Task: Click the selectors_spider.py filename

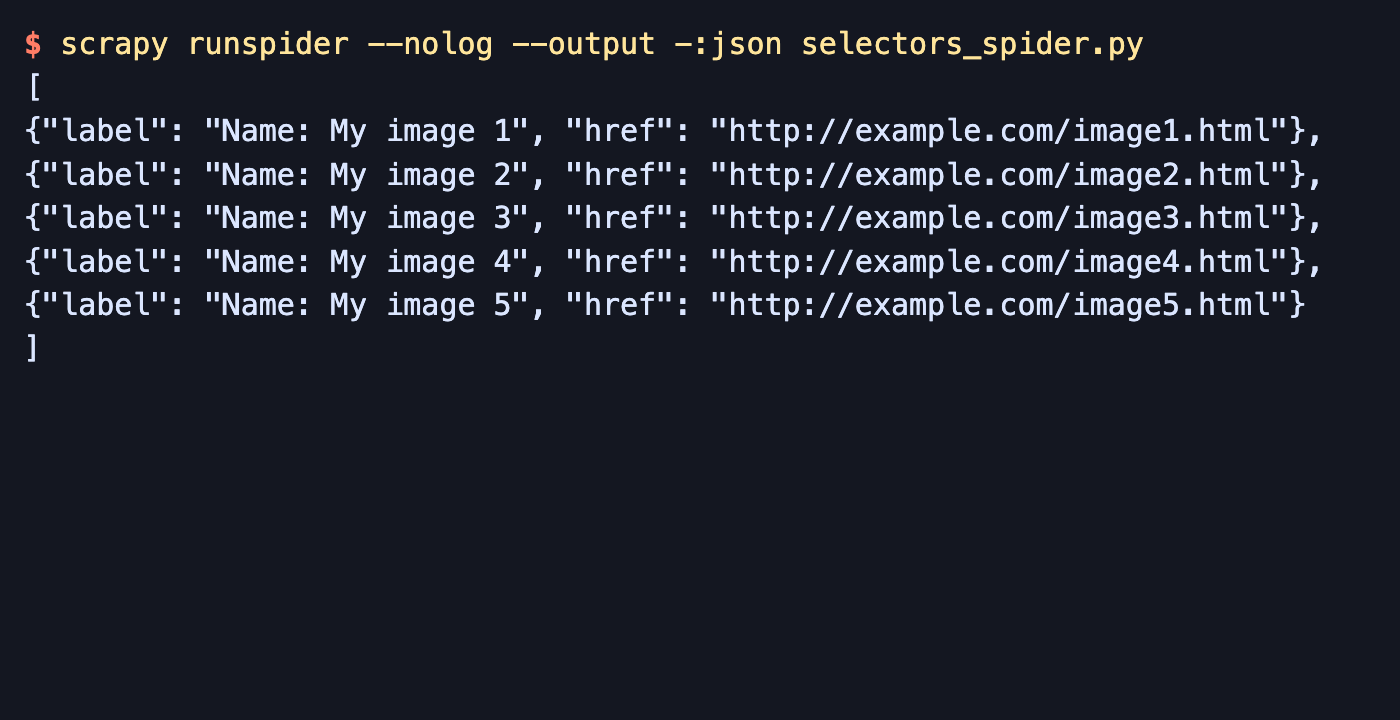Action: click(x=972, y=45)
